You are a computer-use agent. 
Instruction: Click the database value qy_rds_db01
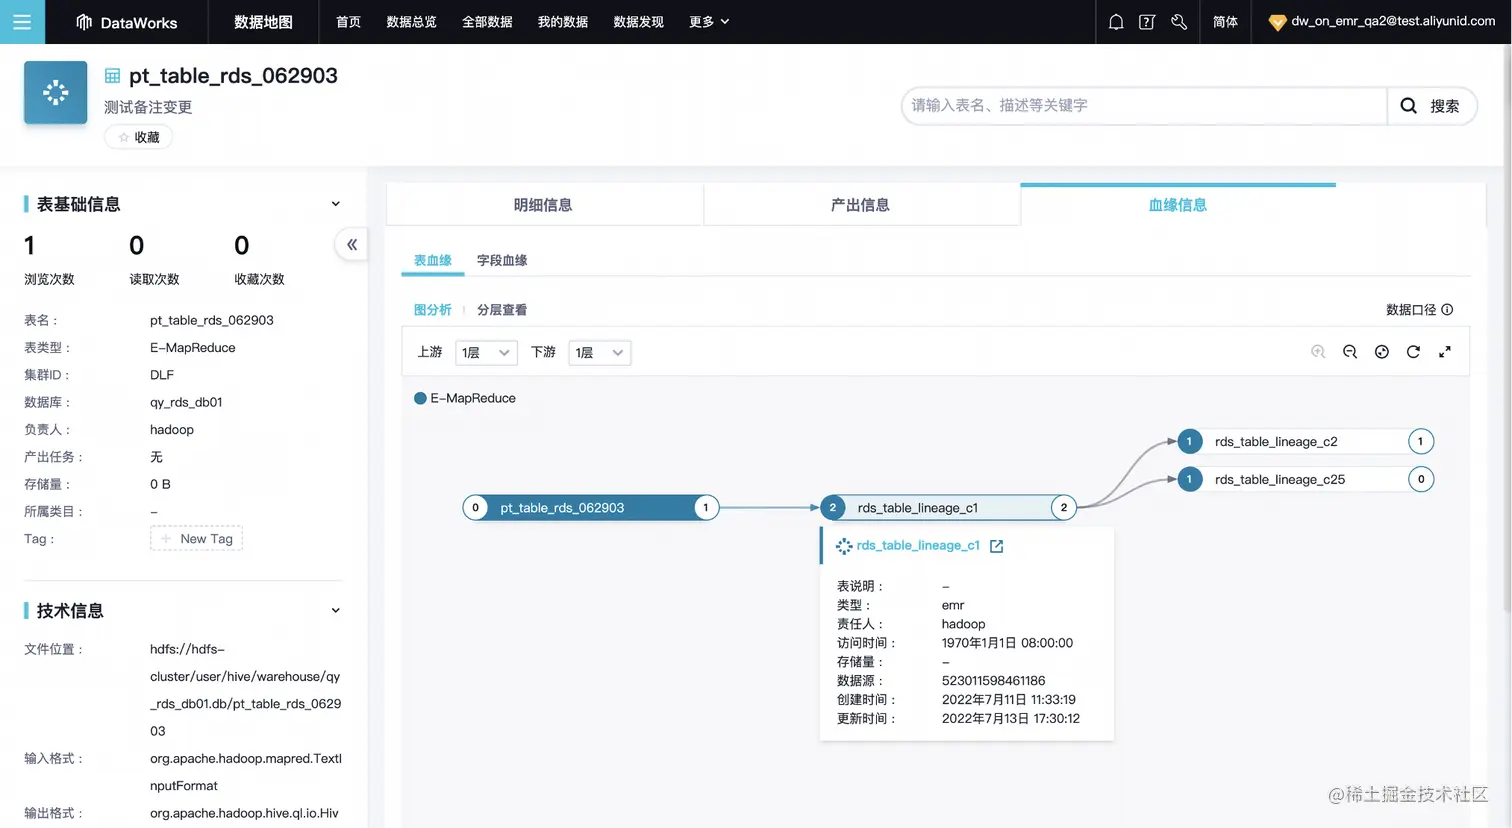pyautogui.click(x=186, y=402)
